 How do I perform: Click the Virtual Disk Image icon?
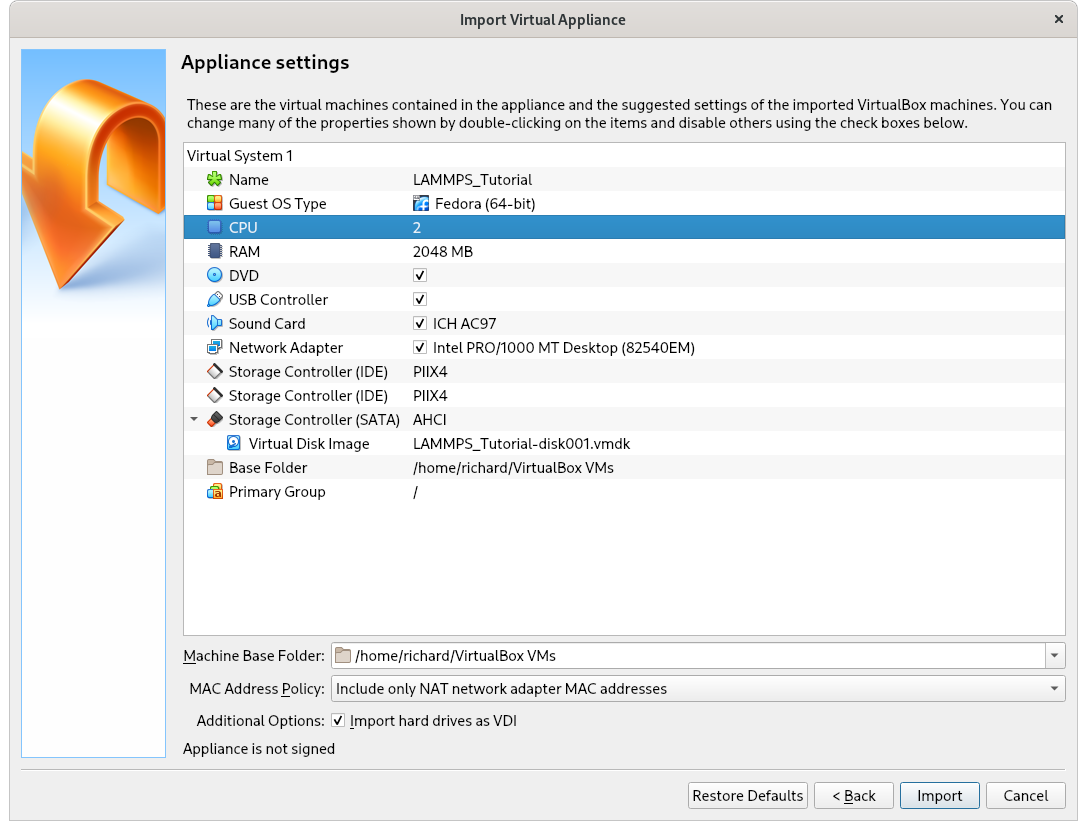(234, 443)
